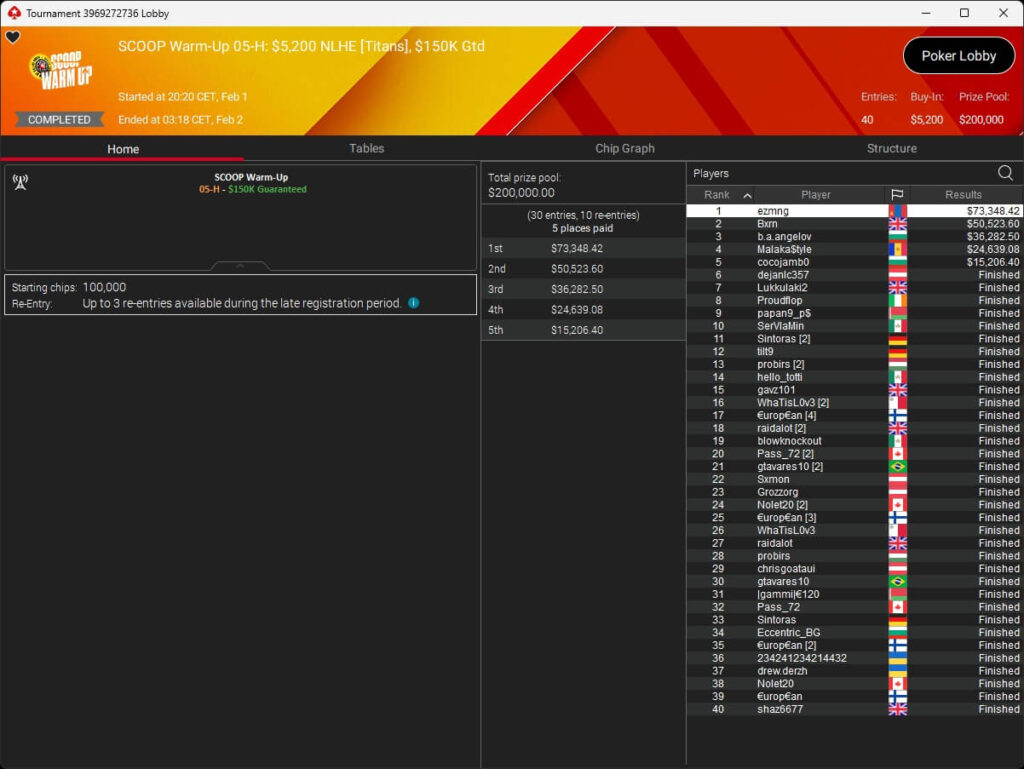
Task: Click the SCOOP Warm Up logo
Action: (60, 72)
